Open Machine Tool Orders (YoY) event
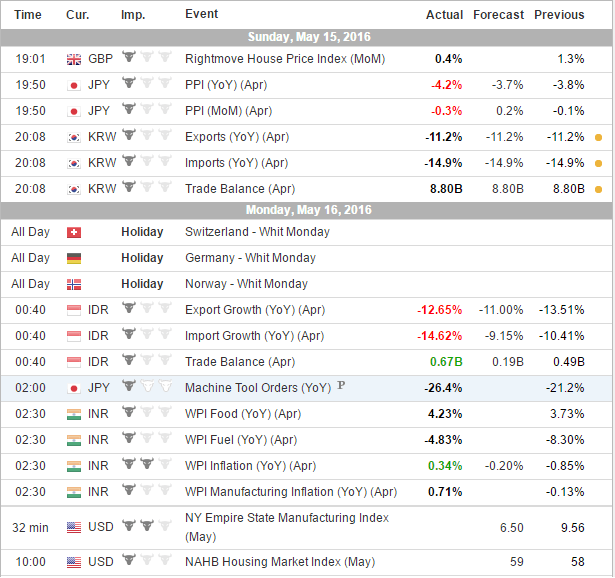Screen dimensions: 615x578 [258, 388]
